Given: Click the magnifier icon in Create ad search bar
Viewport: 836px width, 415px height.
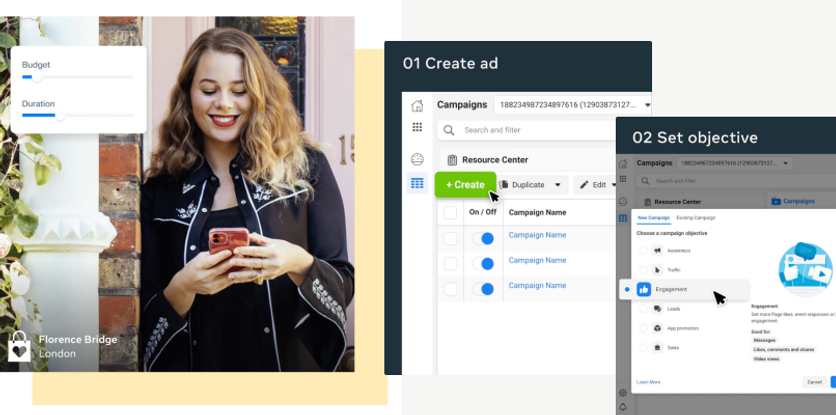Looking at the screenshot, I should [449, 130].
